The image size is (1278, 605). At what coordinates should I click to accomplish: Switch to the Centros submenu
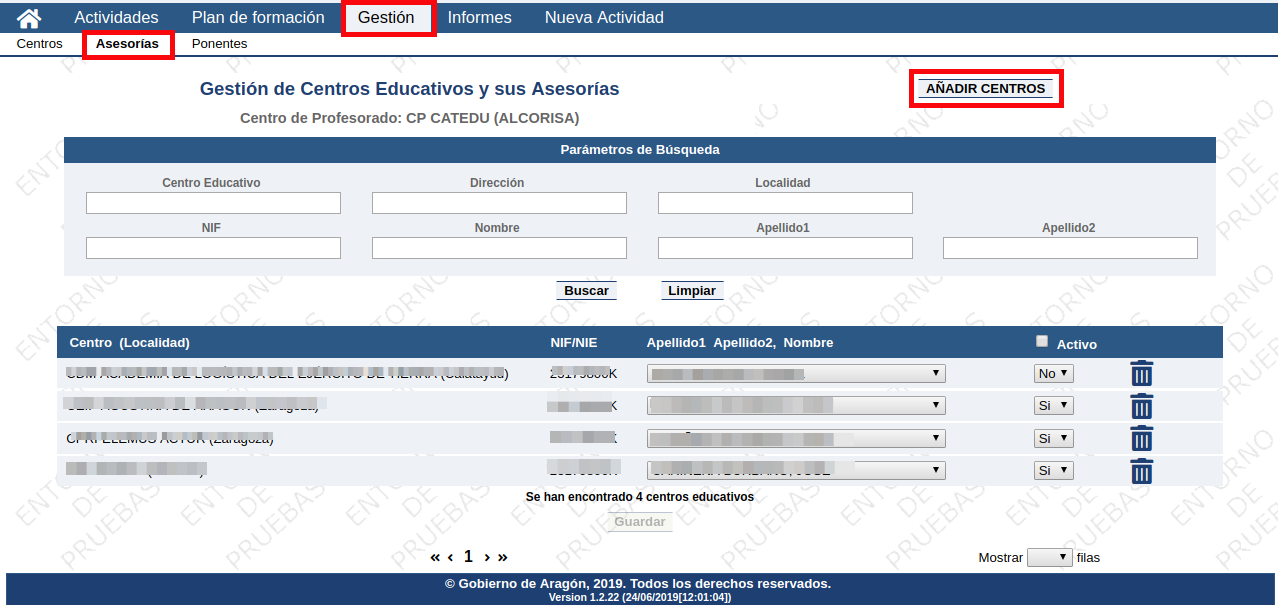40,44
